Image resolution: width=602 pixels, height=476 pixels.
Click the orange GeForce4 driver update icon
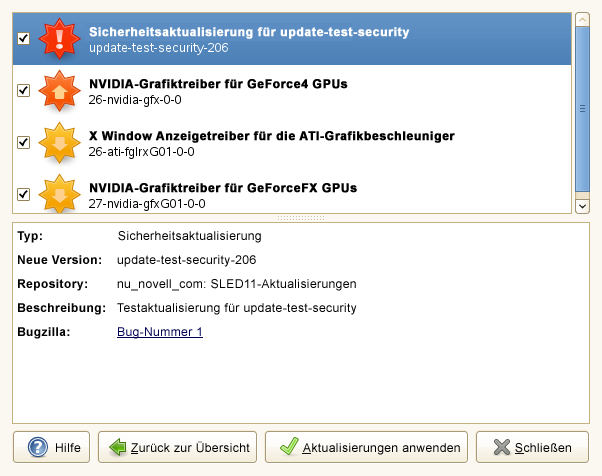[58, 91]
